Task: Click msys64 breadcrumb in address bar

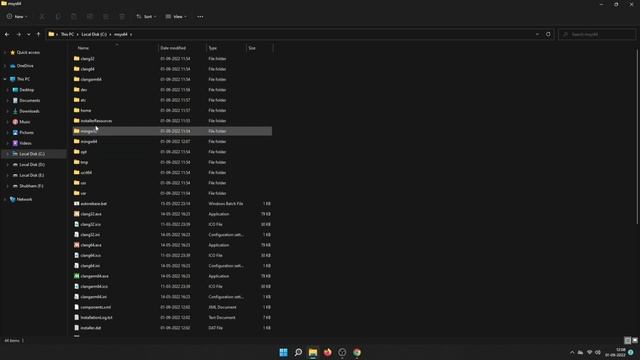Action: [121, 34]
